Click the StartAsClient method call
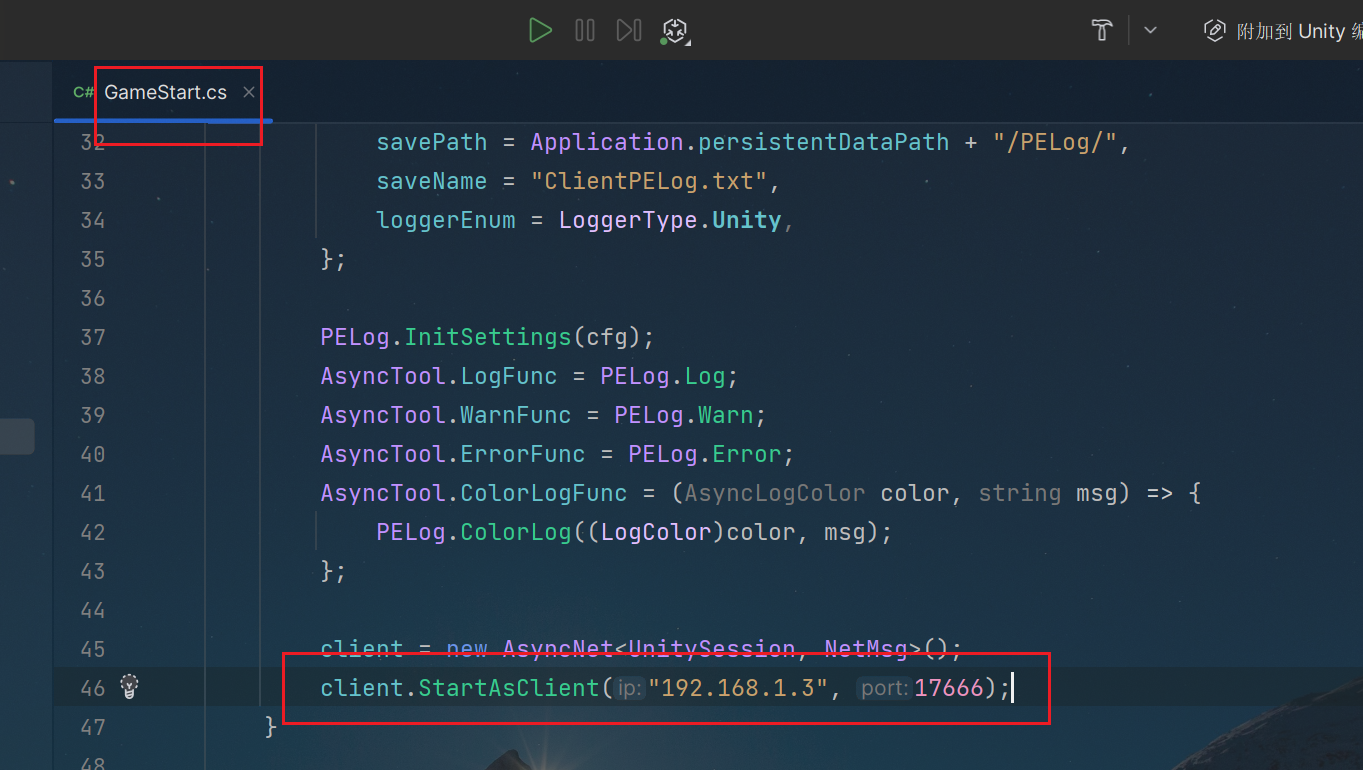1363x770 pixels. coord(507,688)
